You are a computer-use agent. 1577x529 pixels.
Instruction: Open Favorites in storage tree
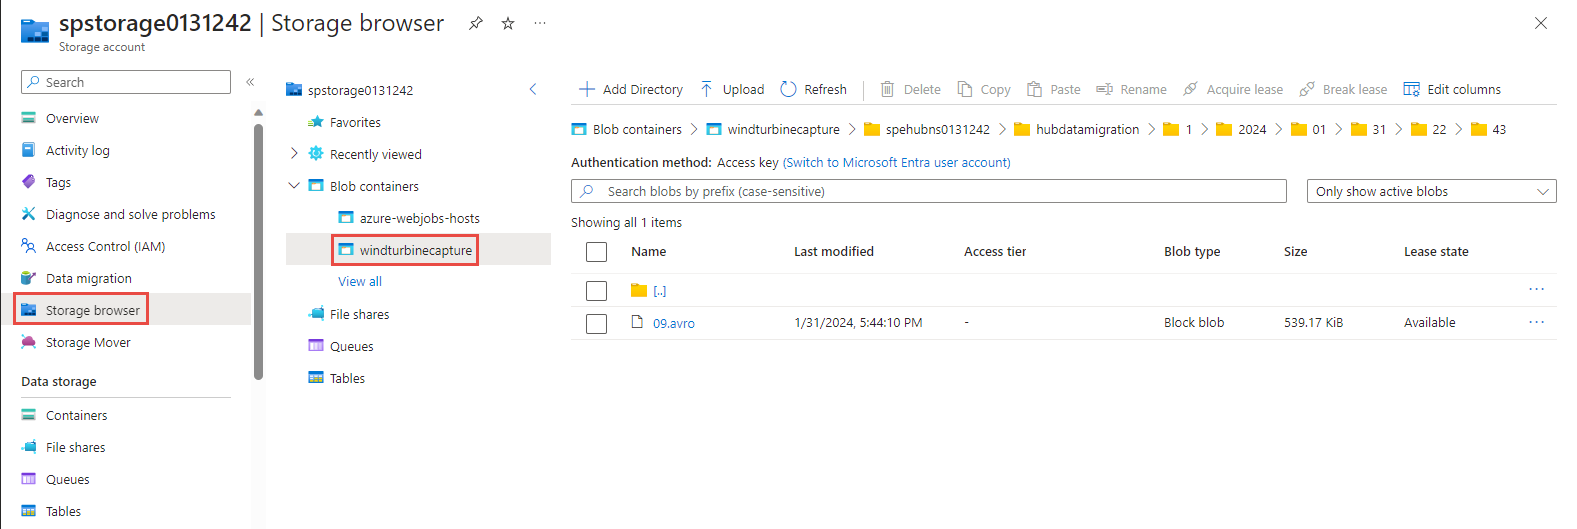[x=355, y=122]
